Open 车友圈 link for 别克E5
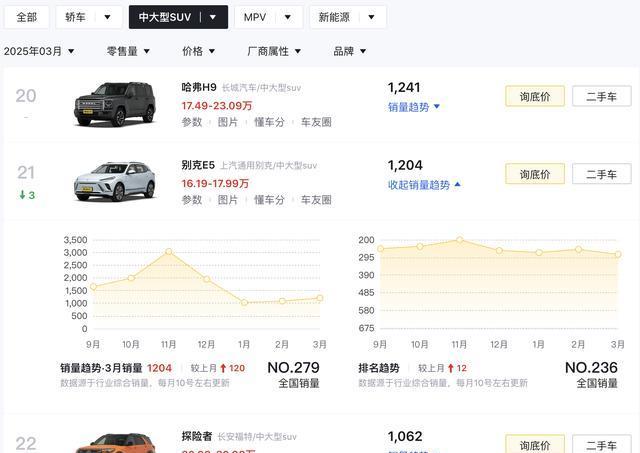640x453 pixels. (316, 200)
